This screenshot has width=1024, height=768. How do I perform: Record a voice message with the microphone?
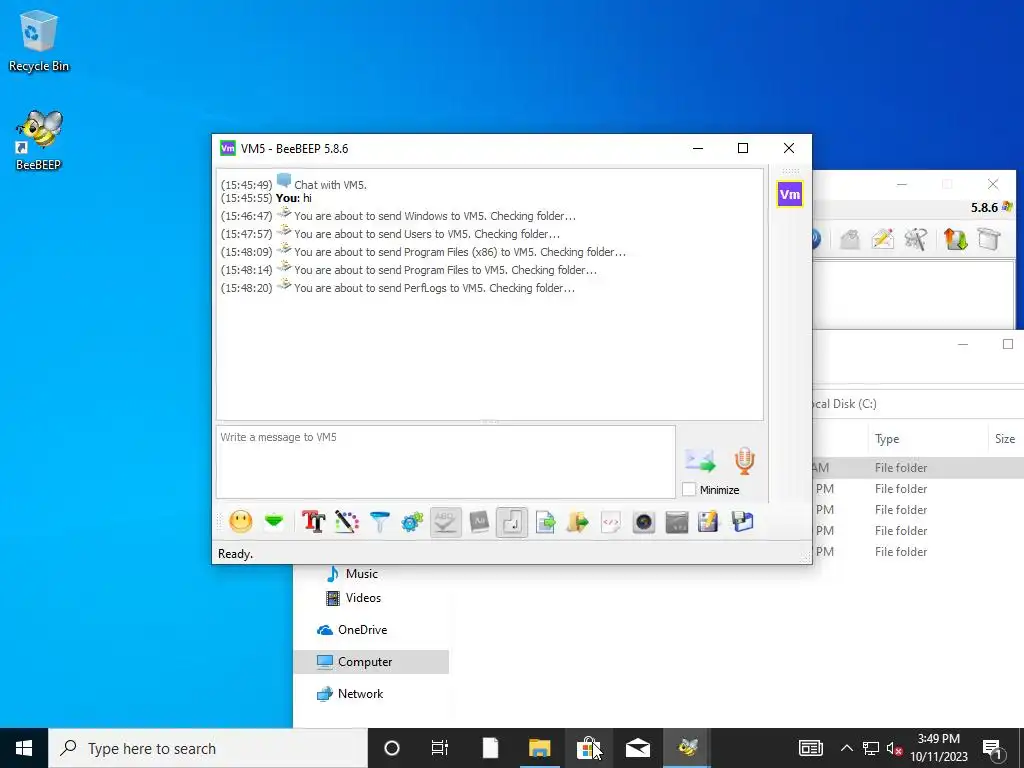744,460
